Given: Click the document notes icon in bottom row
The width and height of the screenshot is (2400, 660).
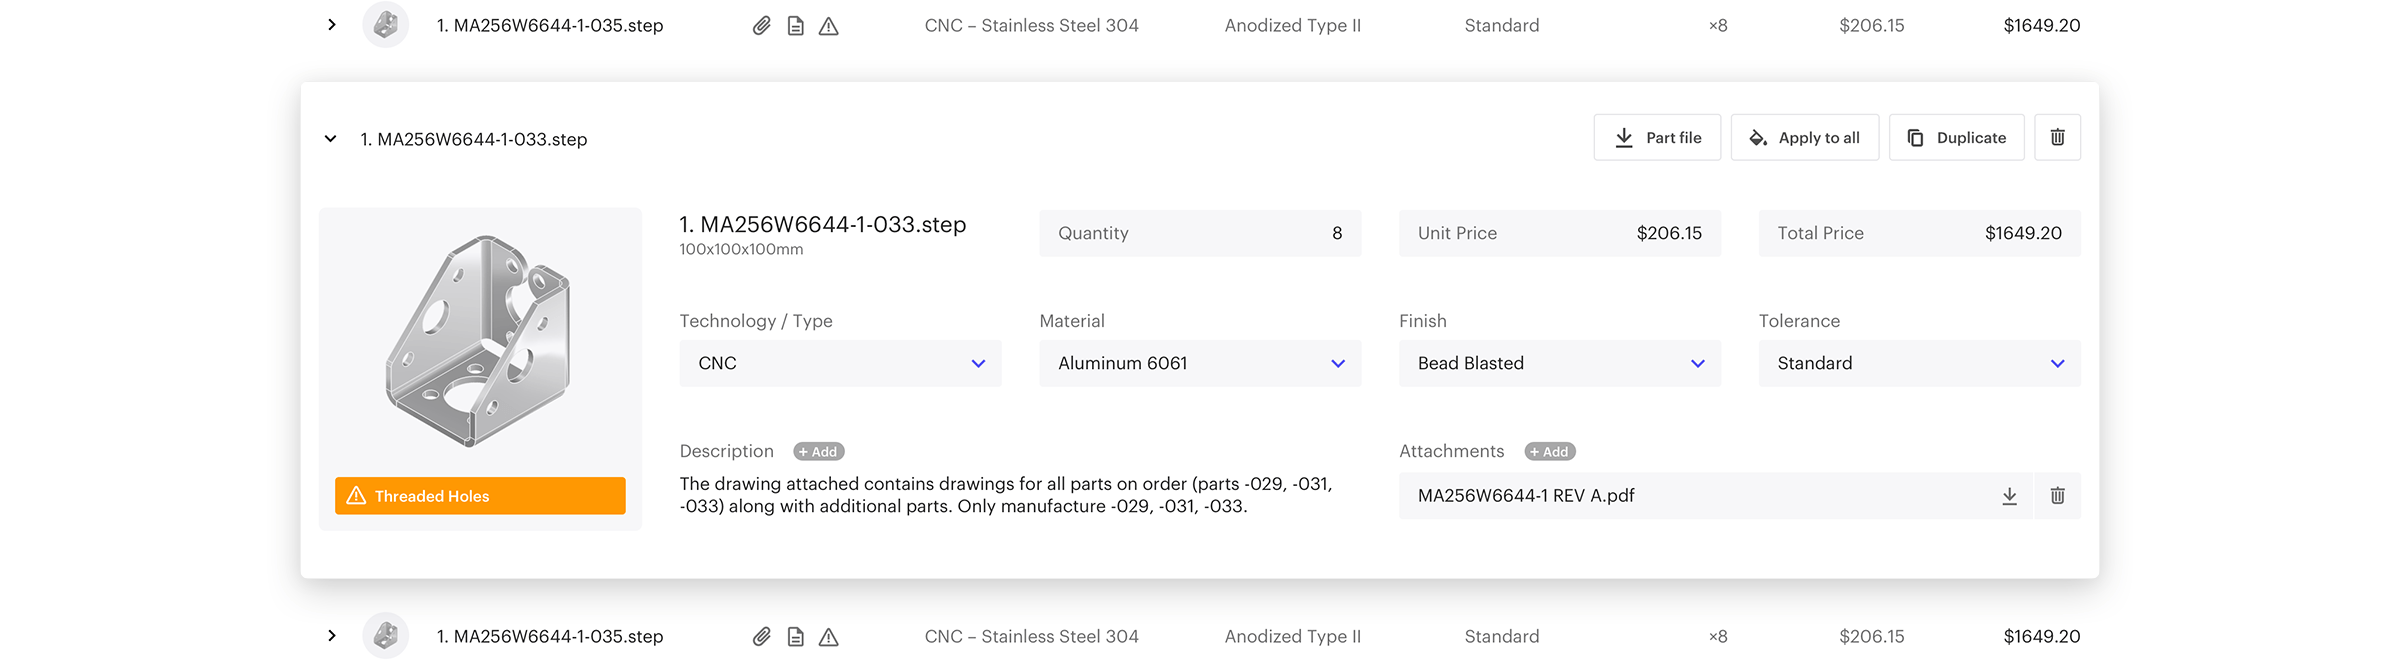Looking at the screenshot, I should pyautogui.click(x=795, y=637).
